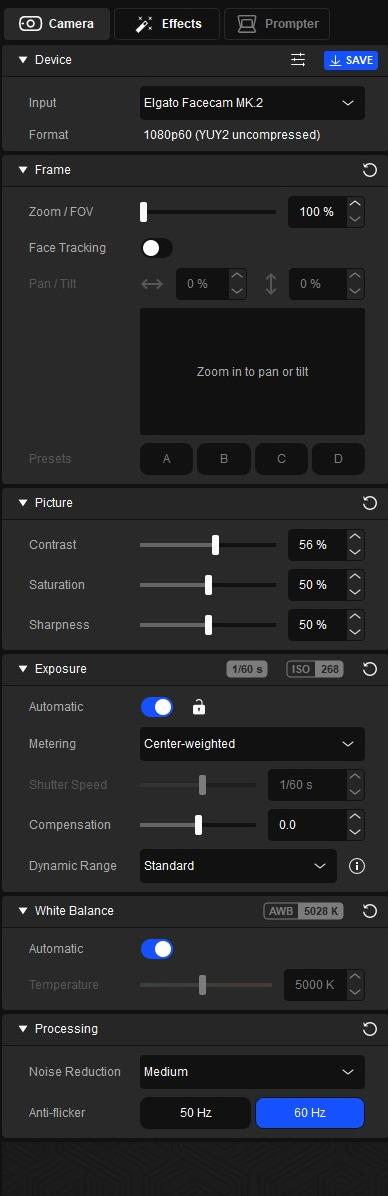Reset the Processing section settings
Screen dimensions: 388x1196
point(370,1029)
